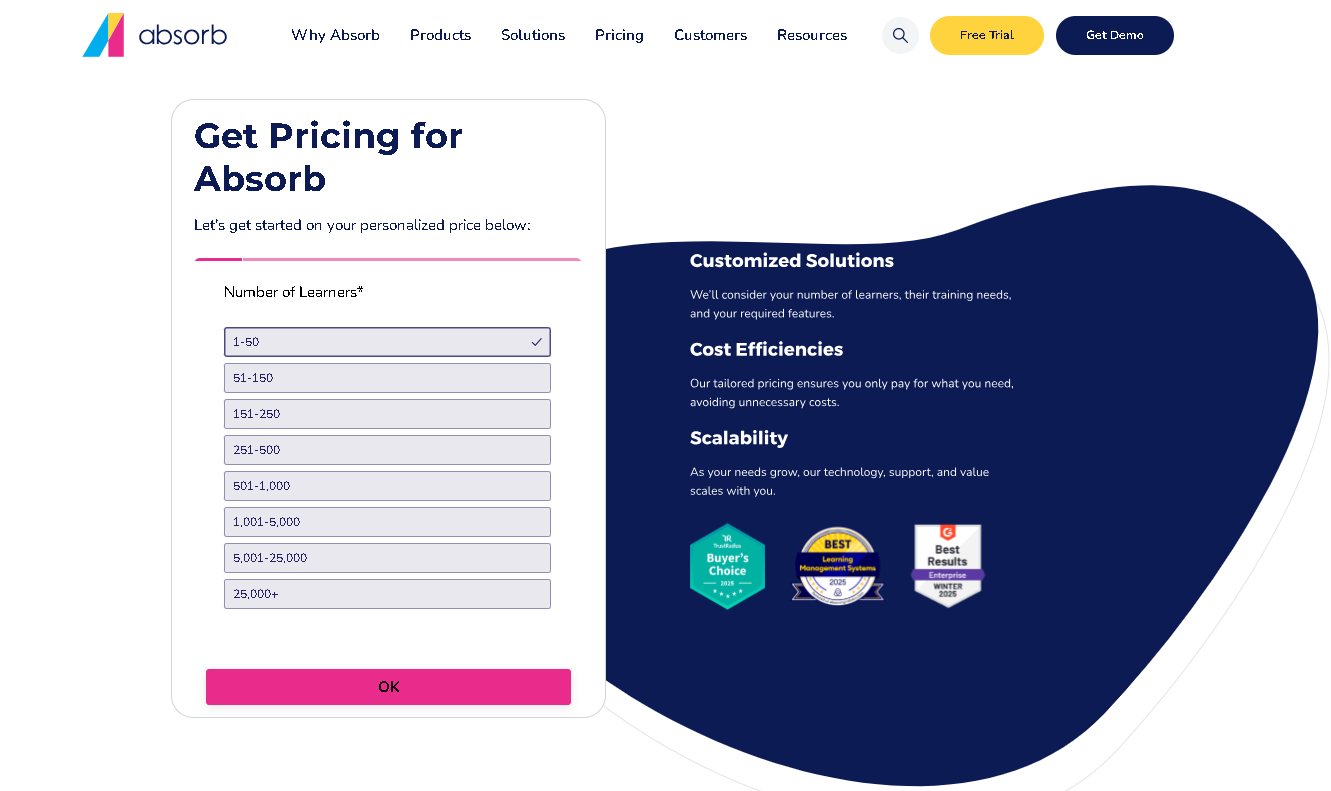Select the 5,001-25,000 learners option
This screenshot has height=791, width=1331.
[387, 558]
